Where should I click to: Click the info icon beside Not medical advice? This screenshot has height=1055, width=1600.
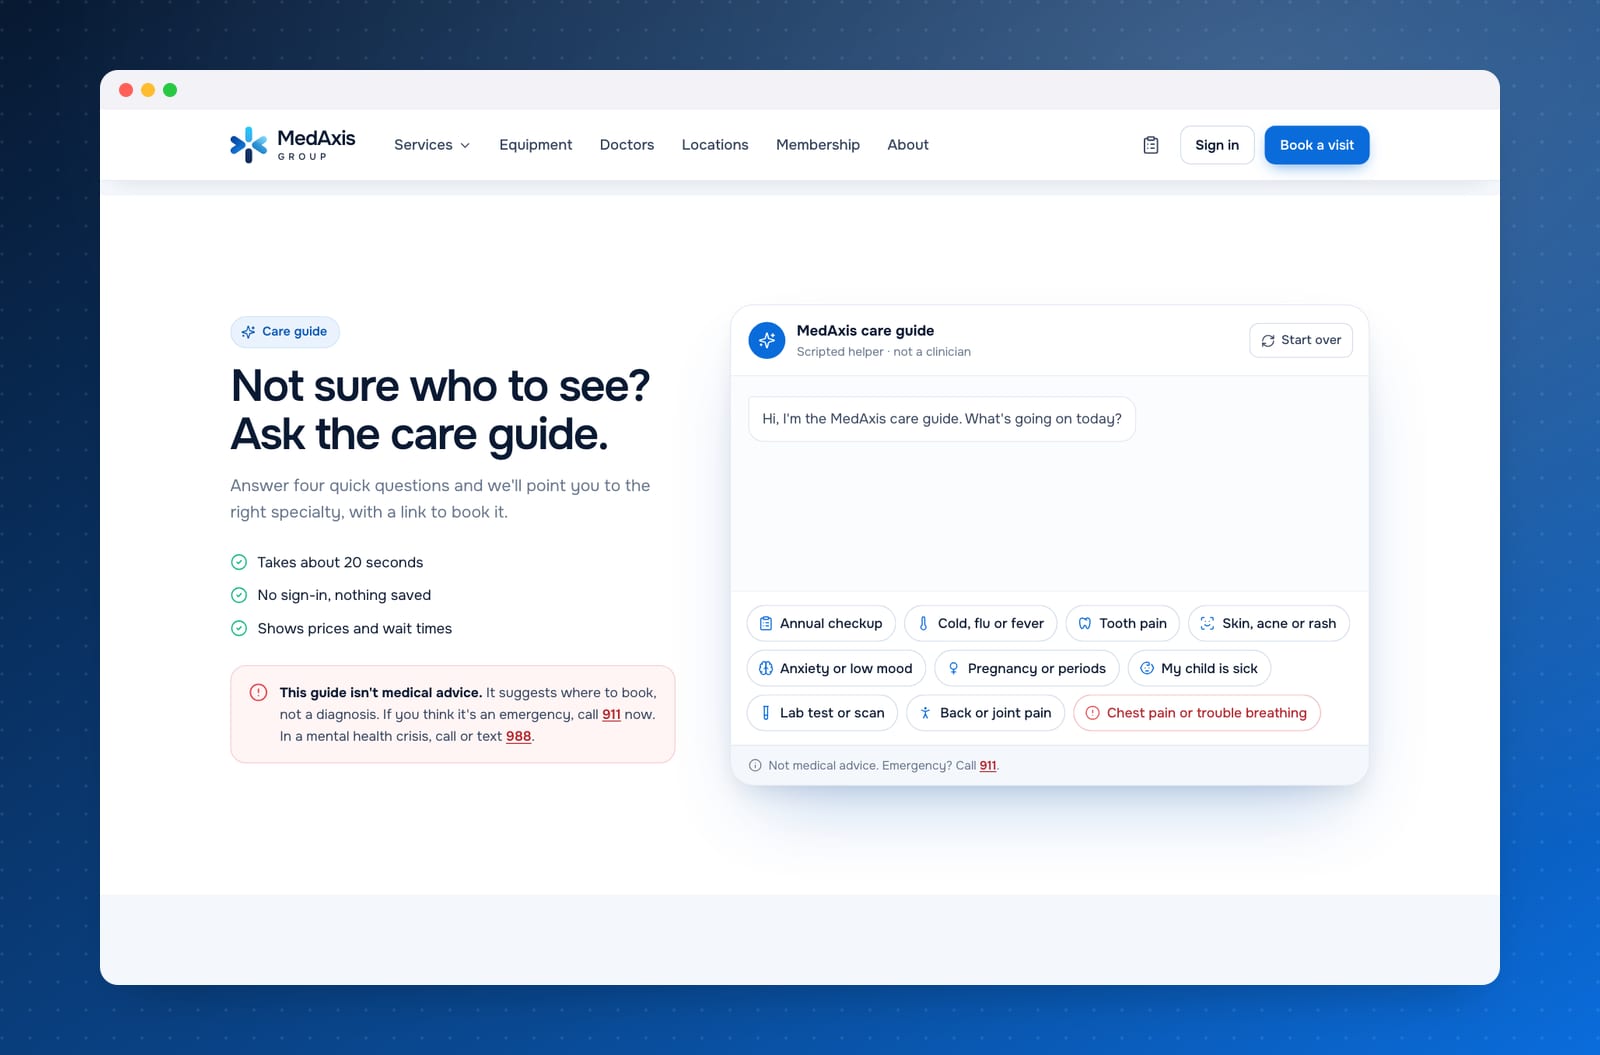coord(755,766)
